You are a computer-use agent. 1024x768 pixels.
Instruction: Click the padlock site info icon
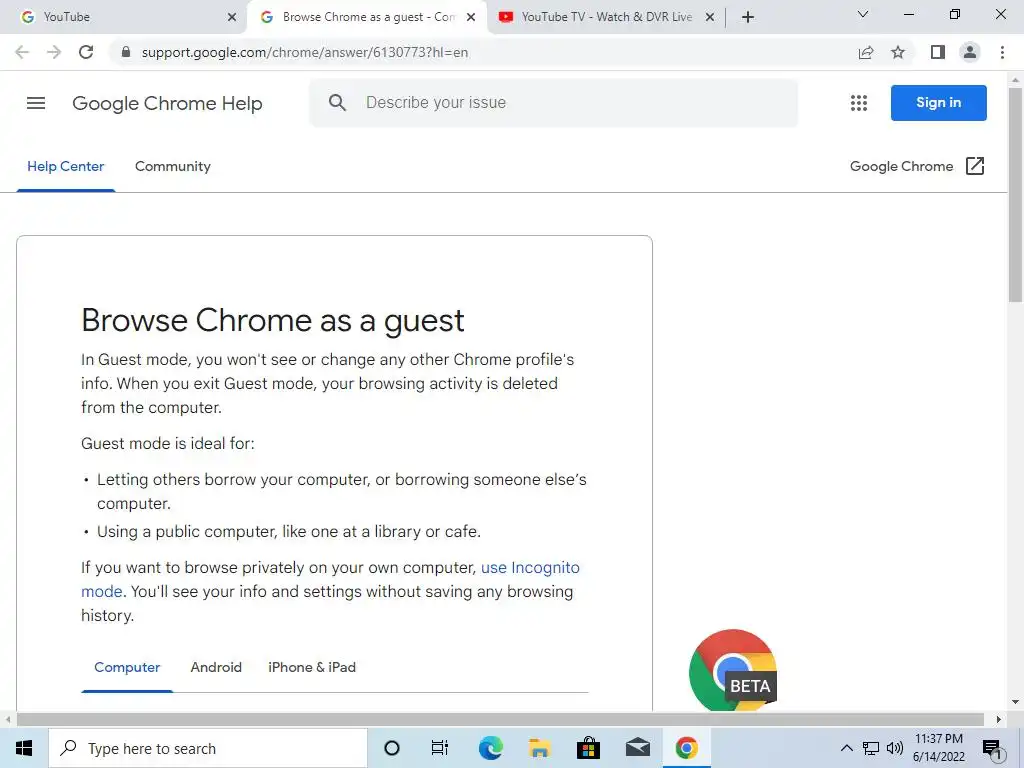pyautogui.click(x=126, y=52)
